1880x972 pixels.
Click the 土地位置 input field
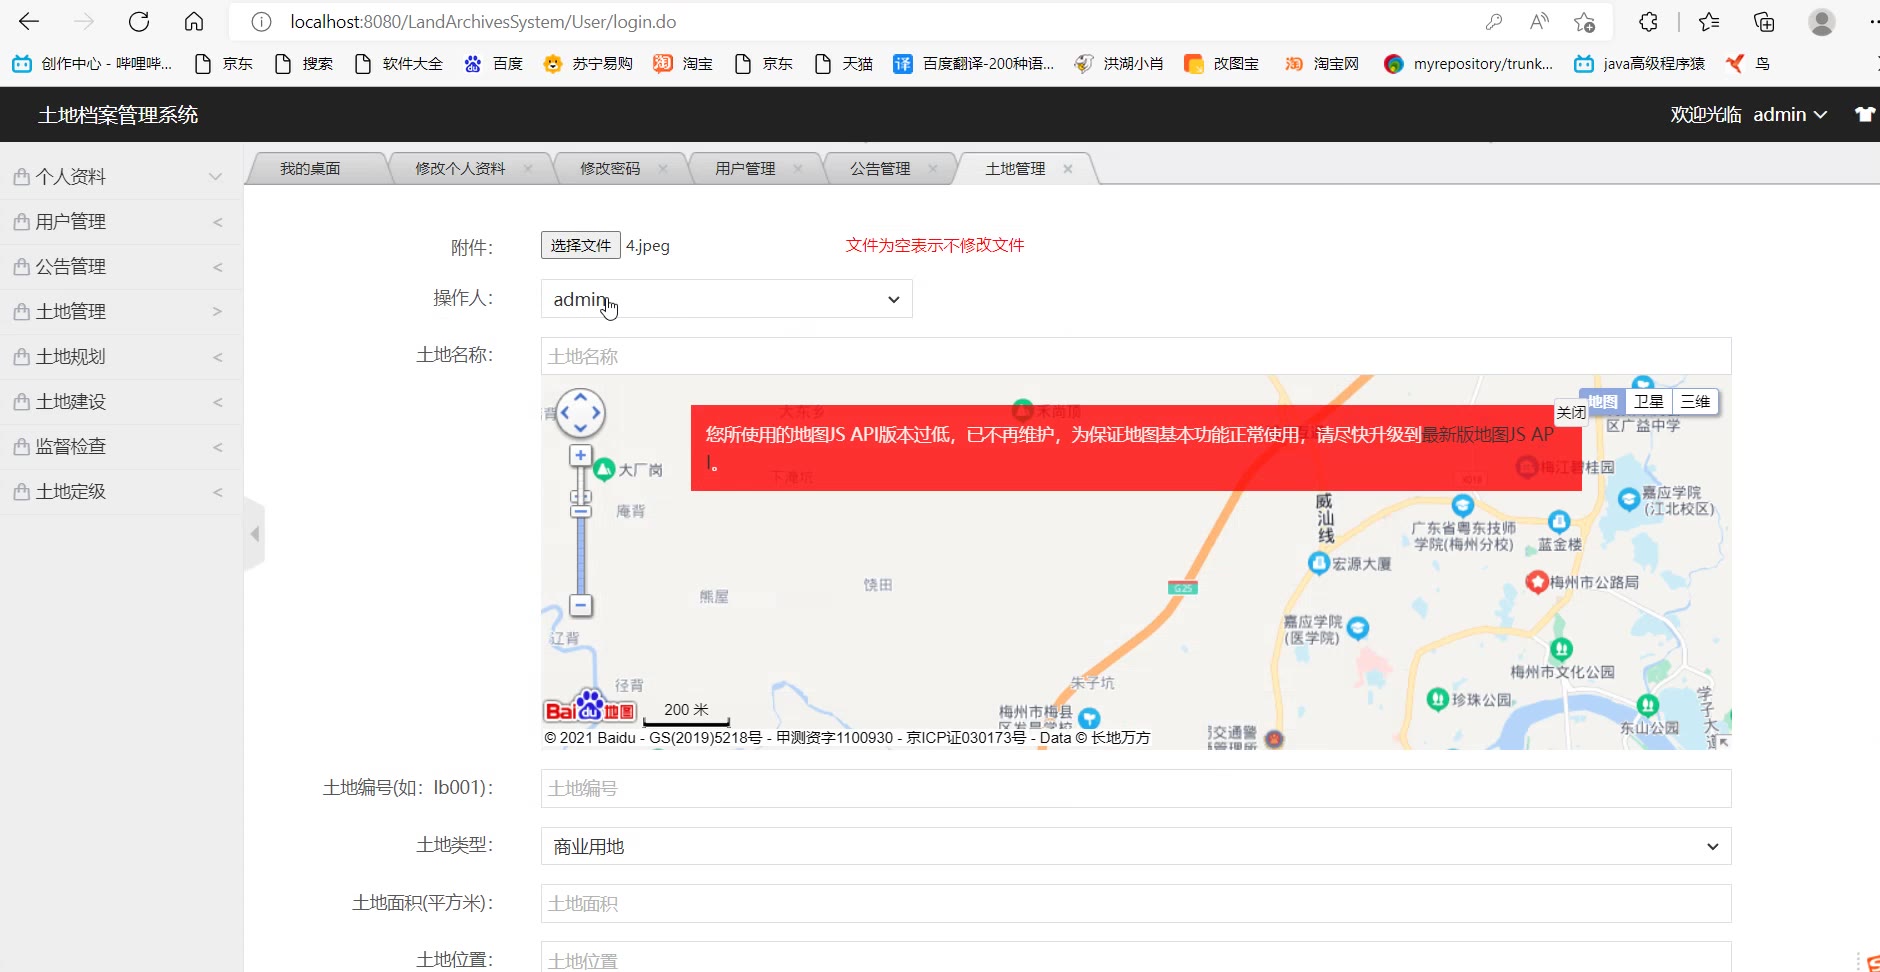(1135, 958)
